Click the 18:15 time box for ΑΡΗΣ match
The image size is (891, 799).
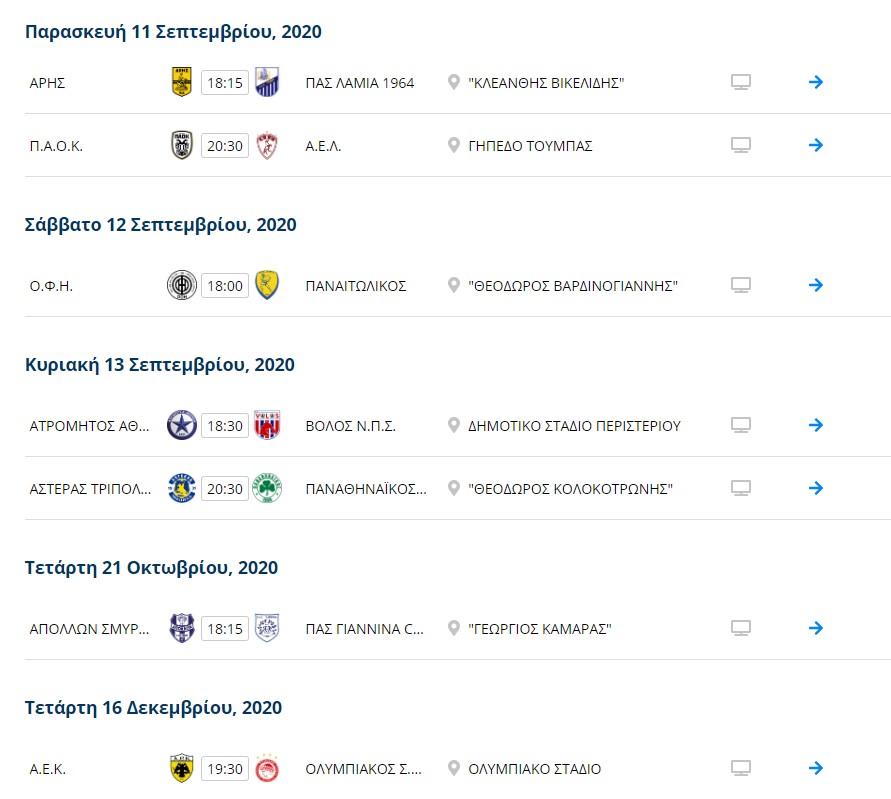pos(225,83)
